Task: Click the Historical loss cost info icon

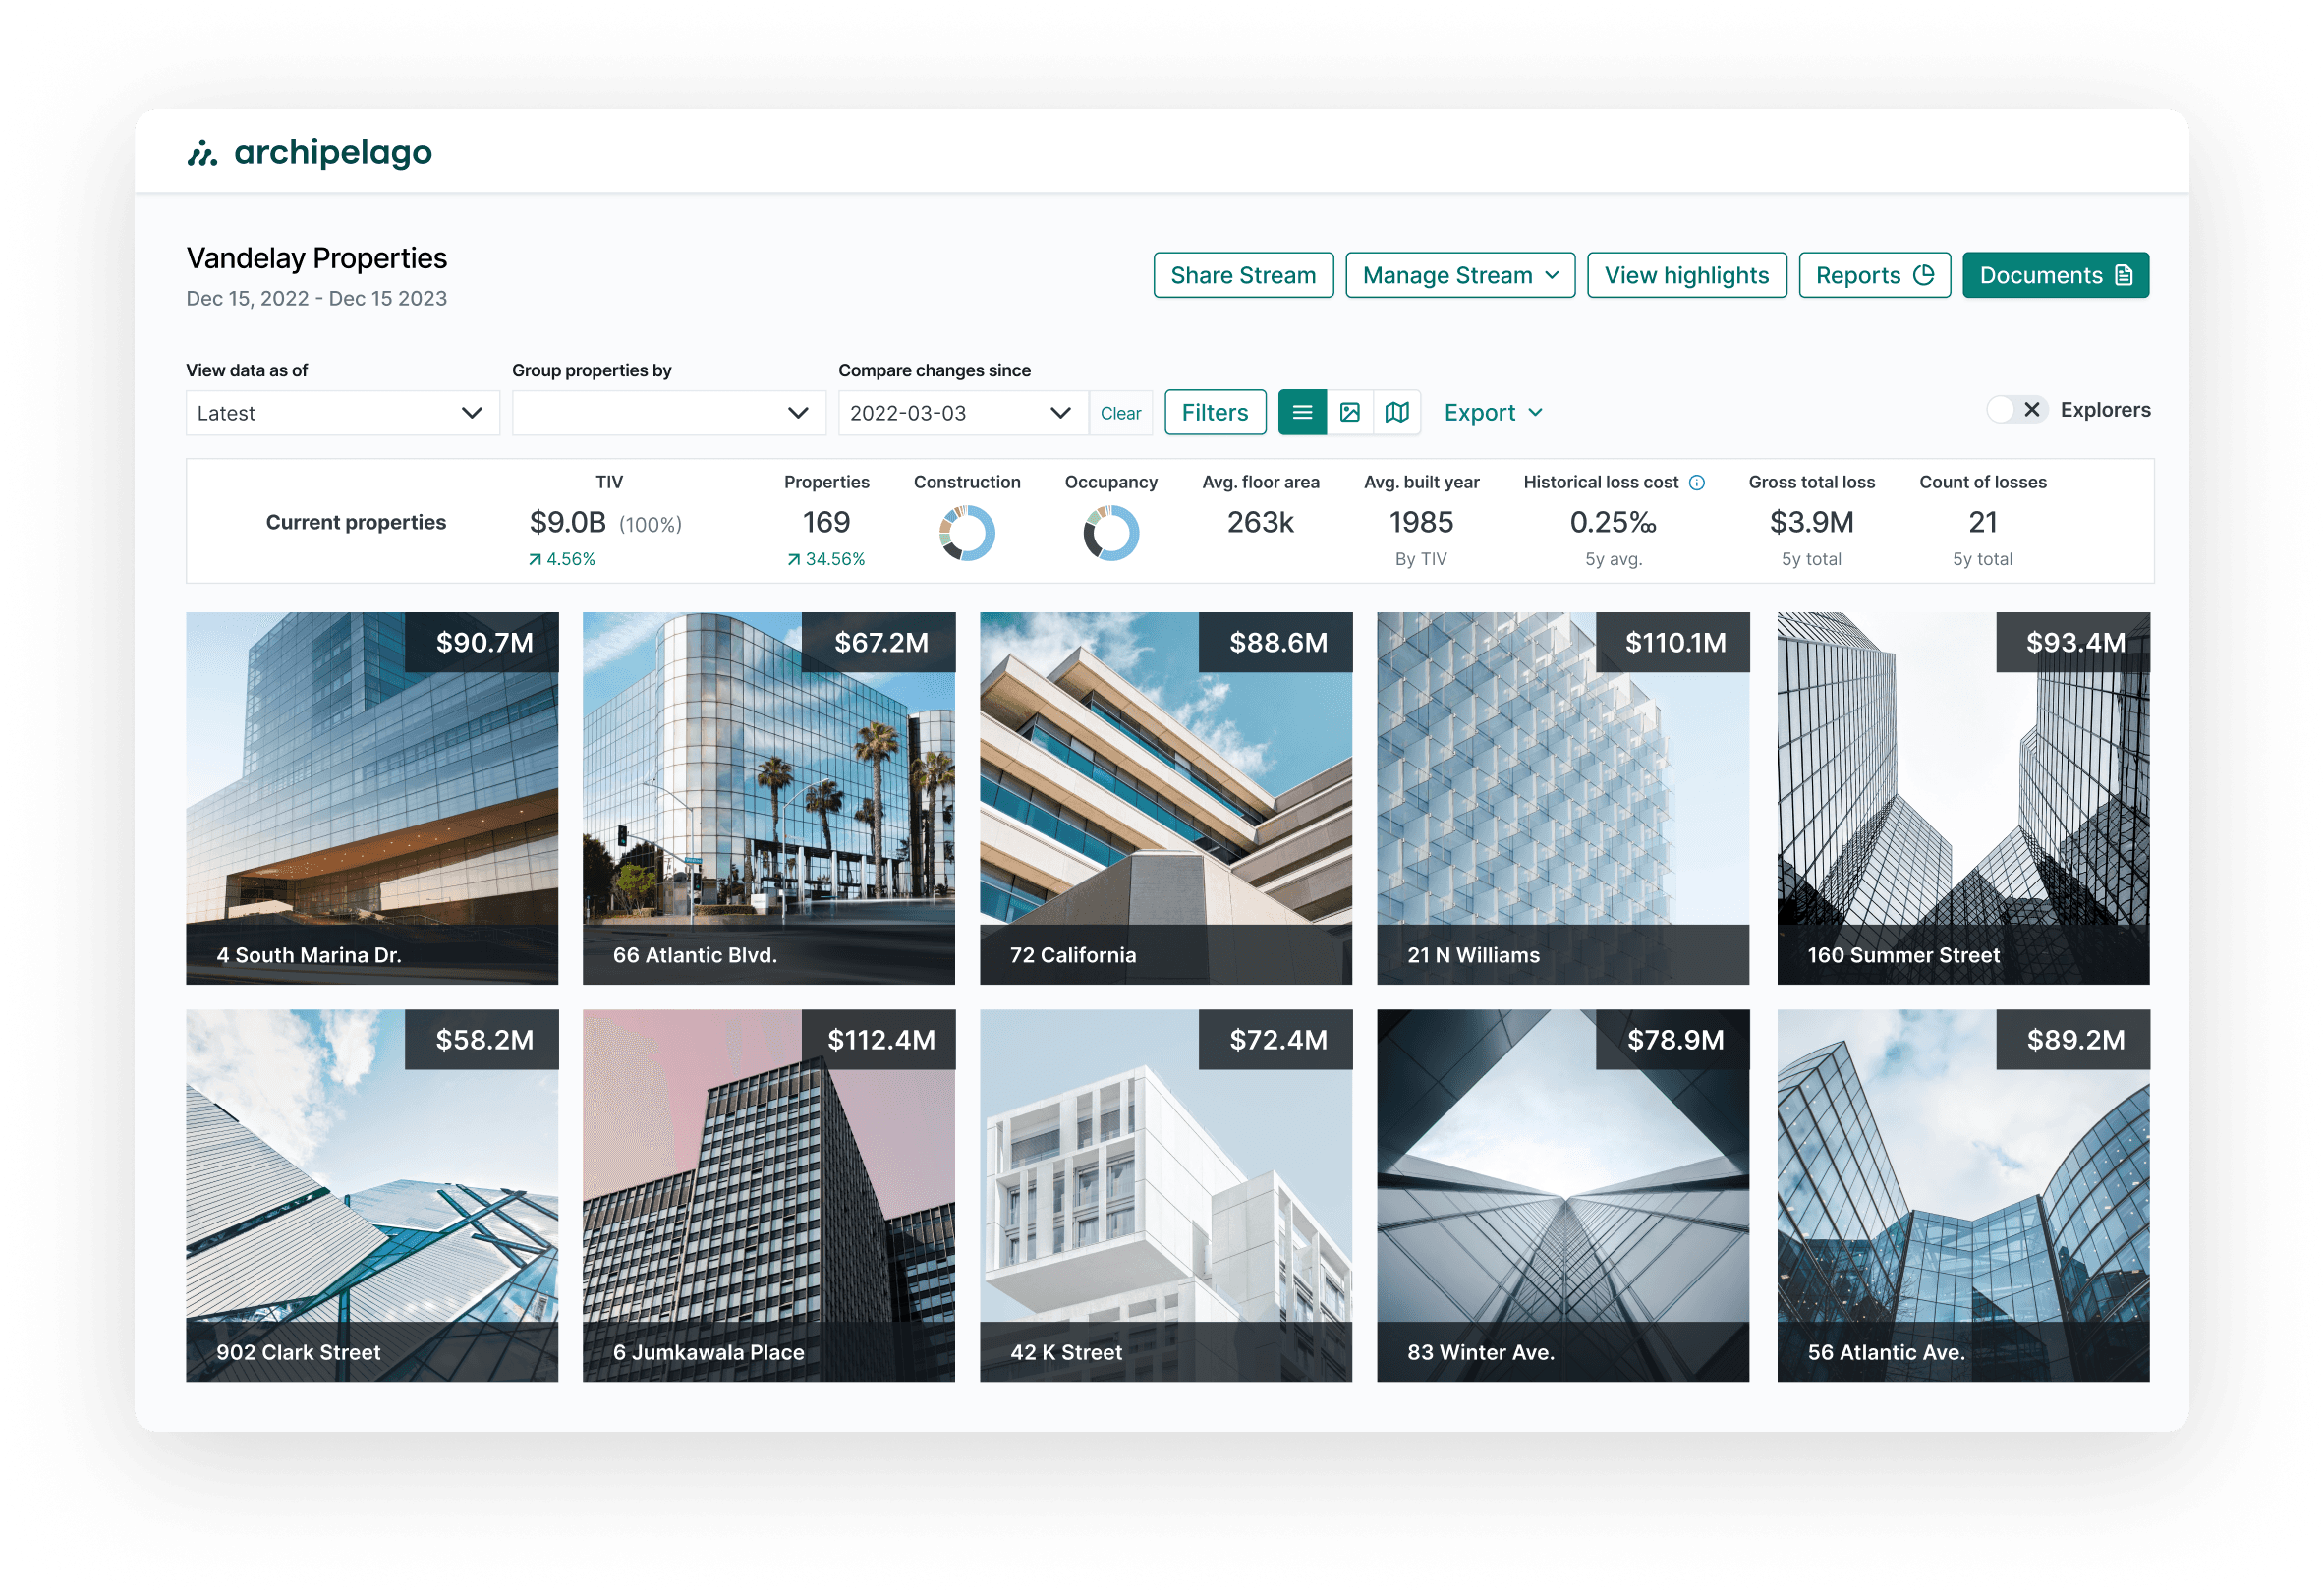Action: point(1697,482)
